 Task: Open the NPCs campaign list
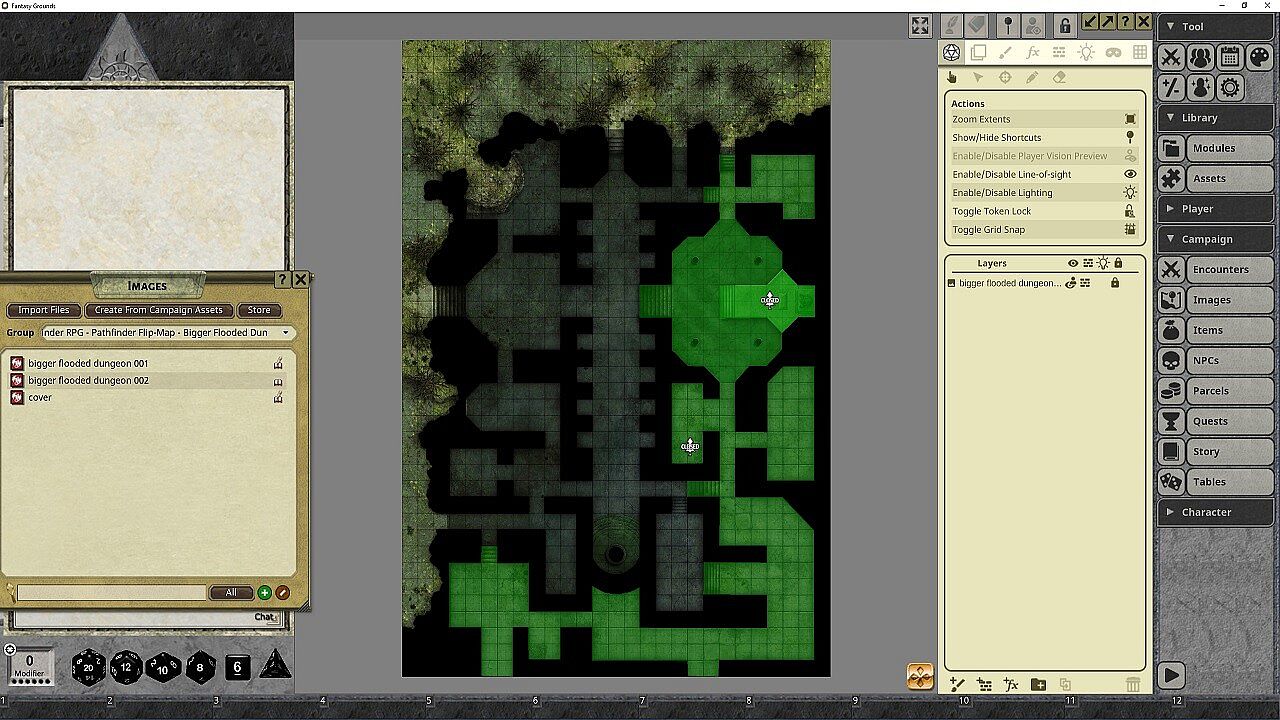pos(1216,360)
